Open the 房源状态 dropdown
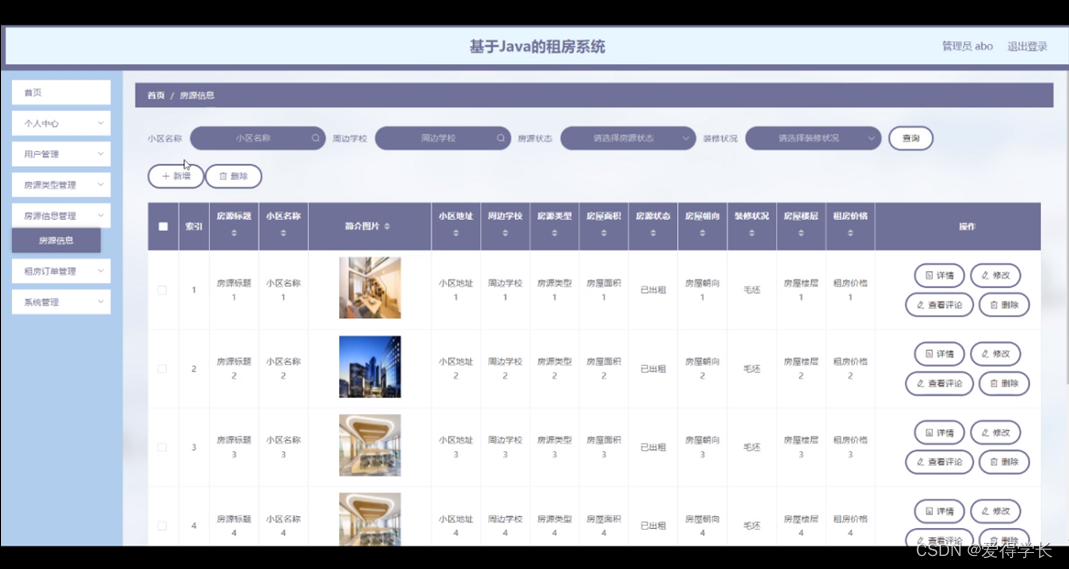 [x=628, y=138]
